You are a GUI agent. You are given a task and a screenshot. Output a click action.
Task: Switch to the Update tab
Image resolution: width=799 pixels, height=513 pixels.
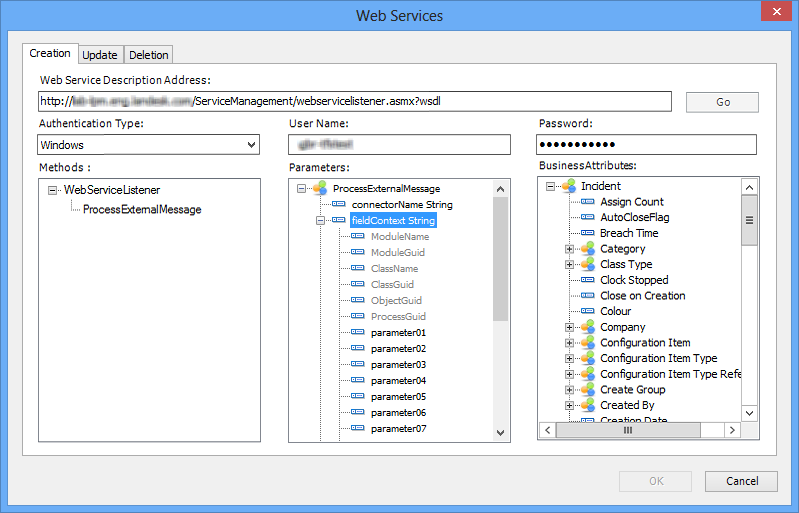click(x=100, y=55)
